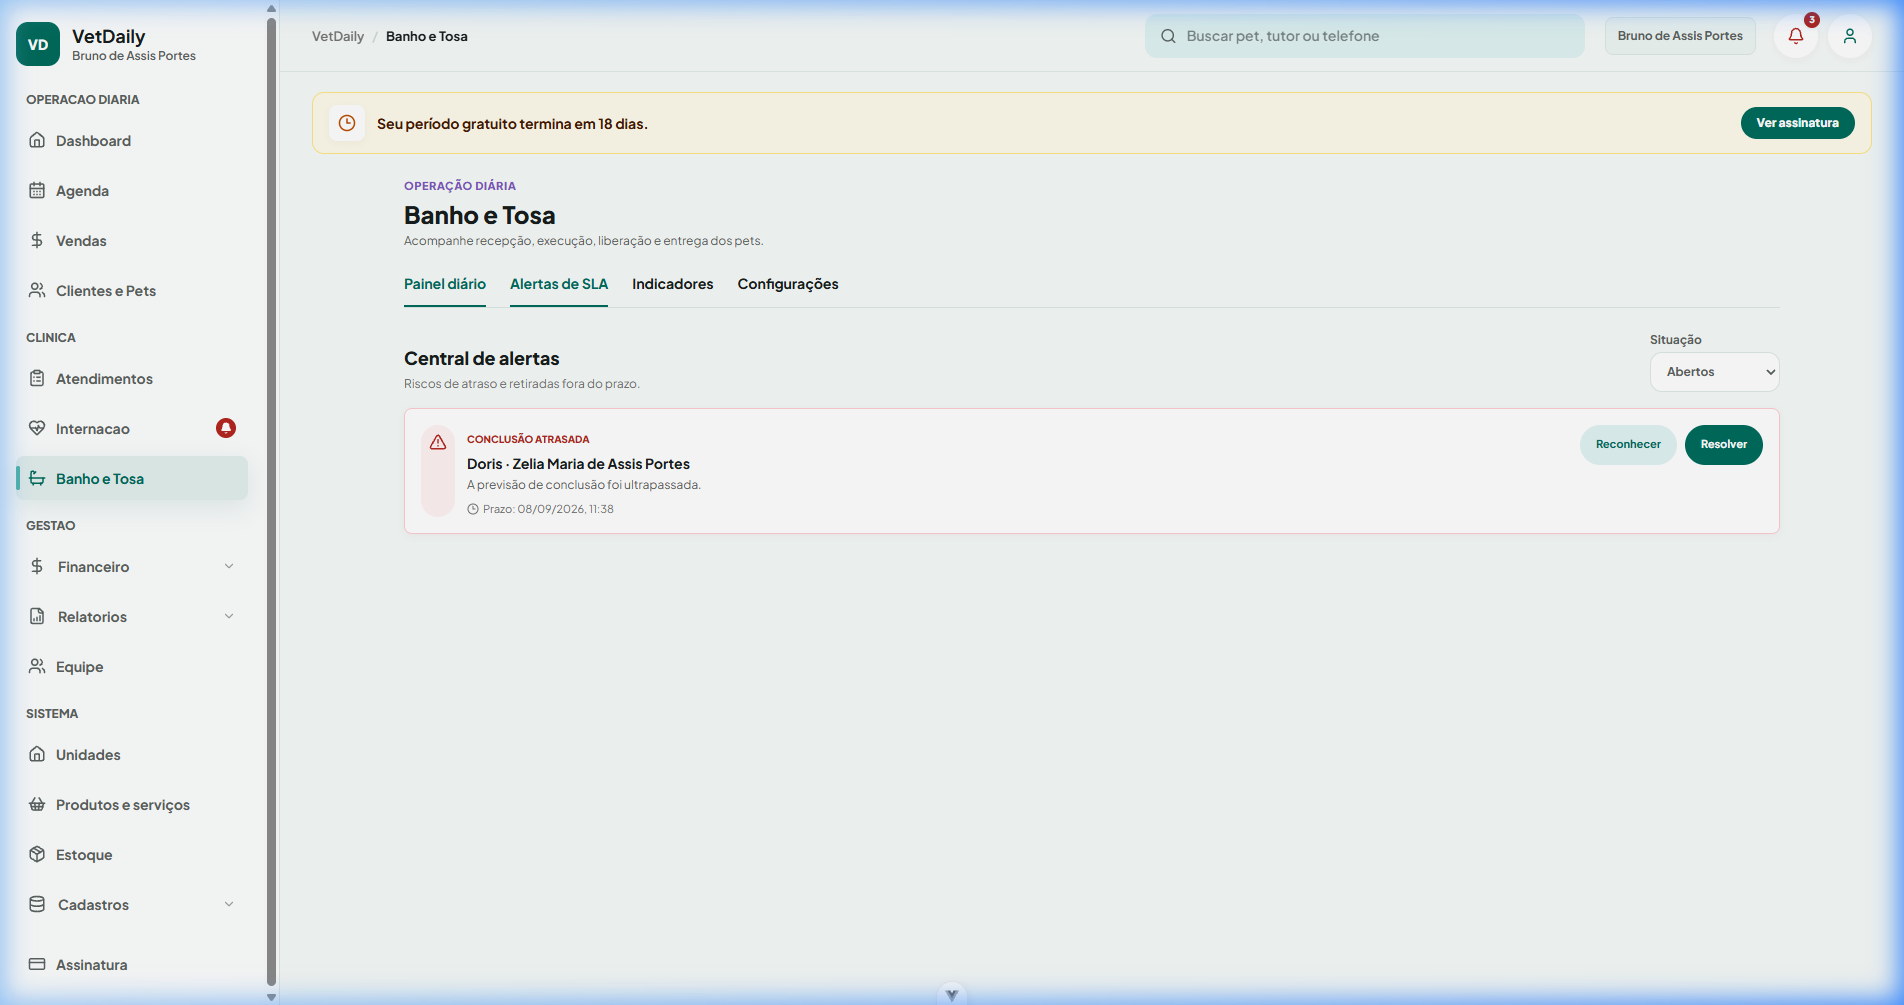Click the Banho e Tosa bathtub icon

point(37,478)
